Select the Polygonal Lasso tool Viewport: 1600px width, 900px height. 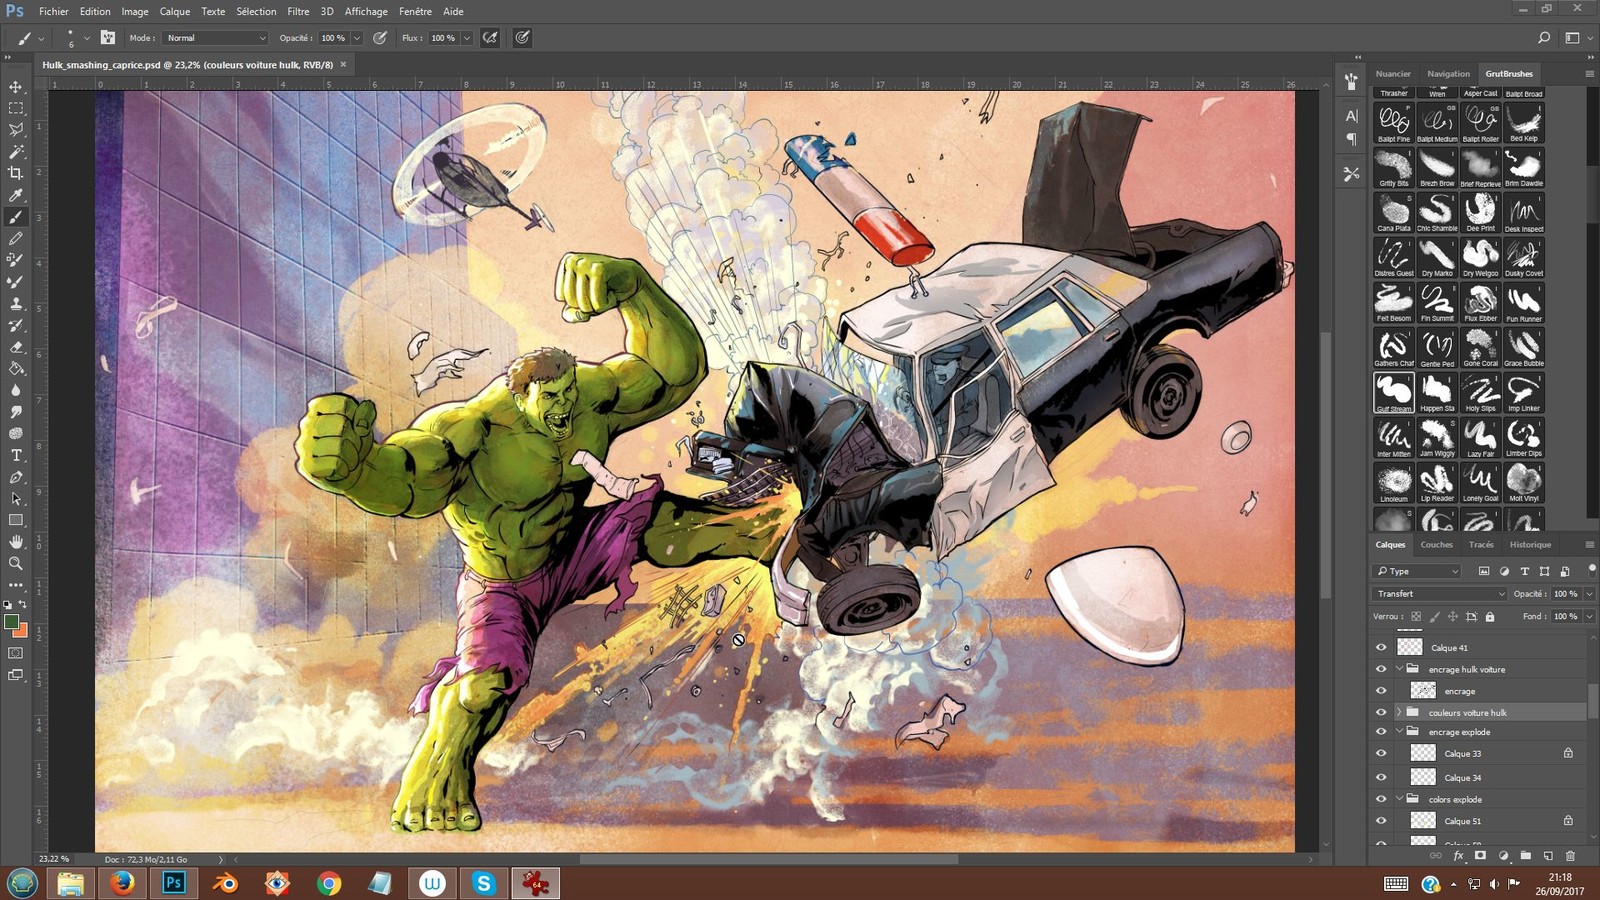(16, 130)
